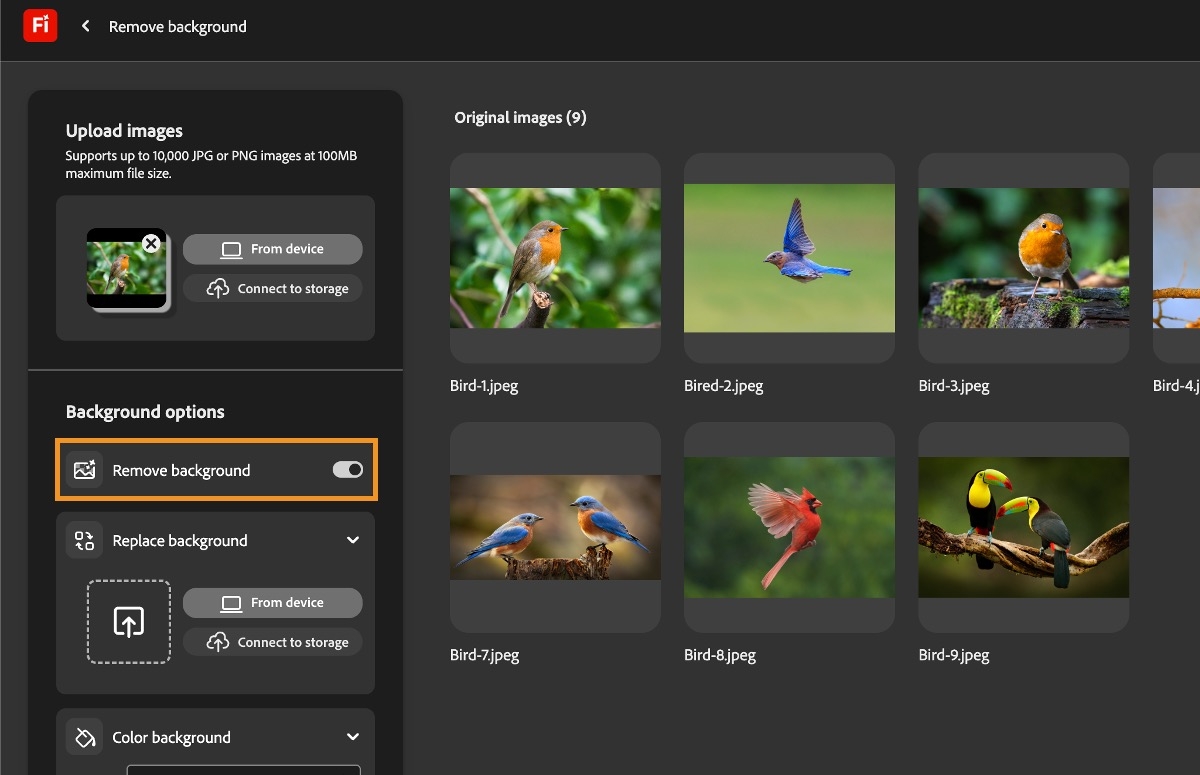The height and width of the screenshot is (775, 1200).
Task: Click the input field below Color background
Action: [x=243, y=770]
